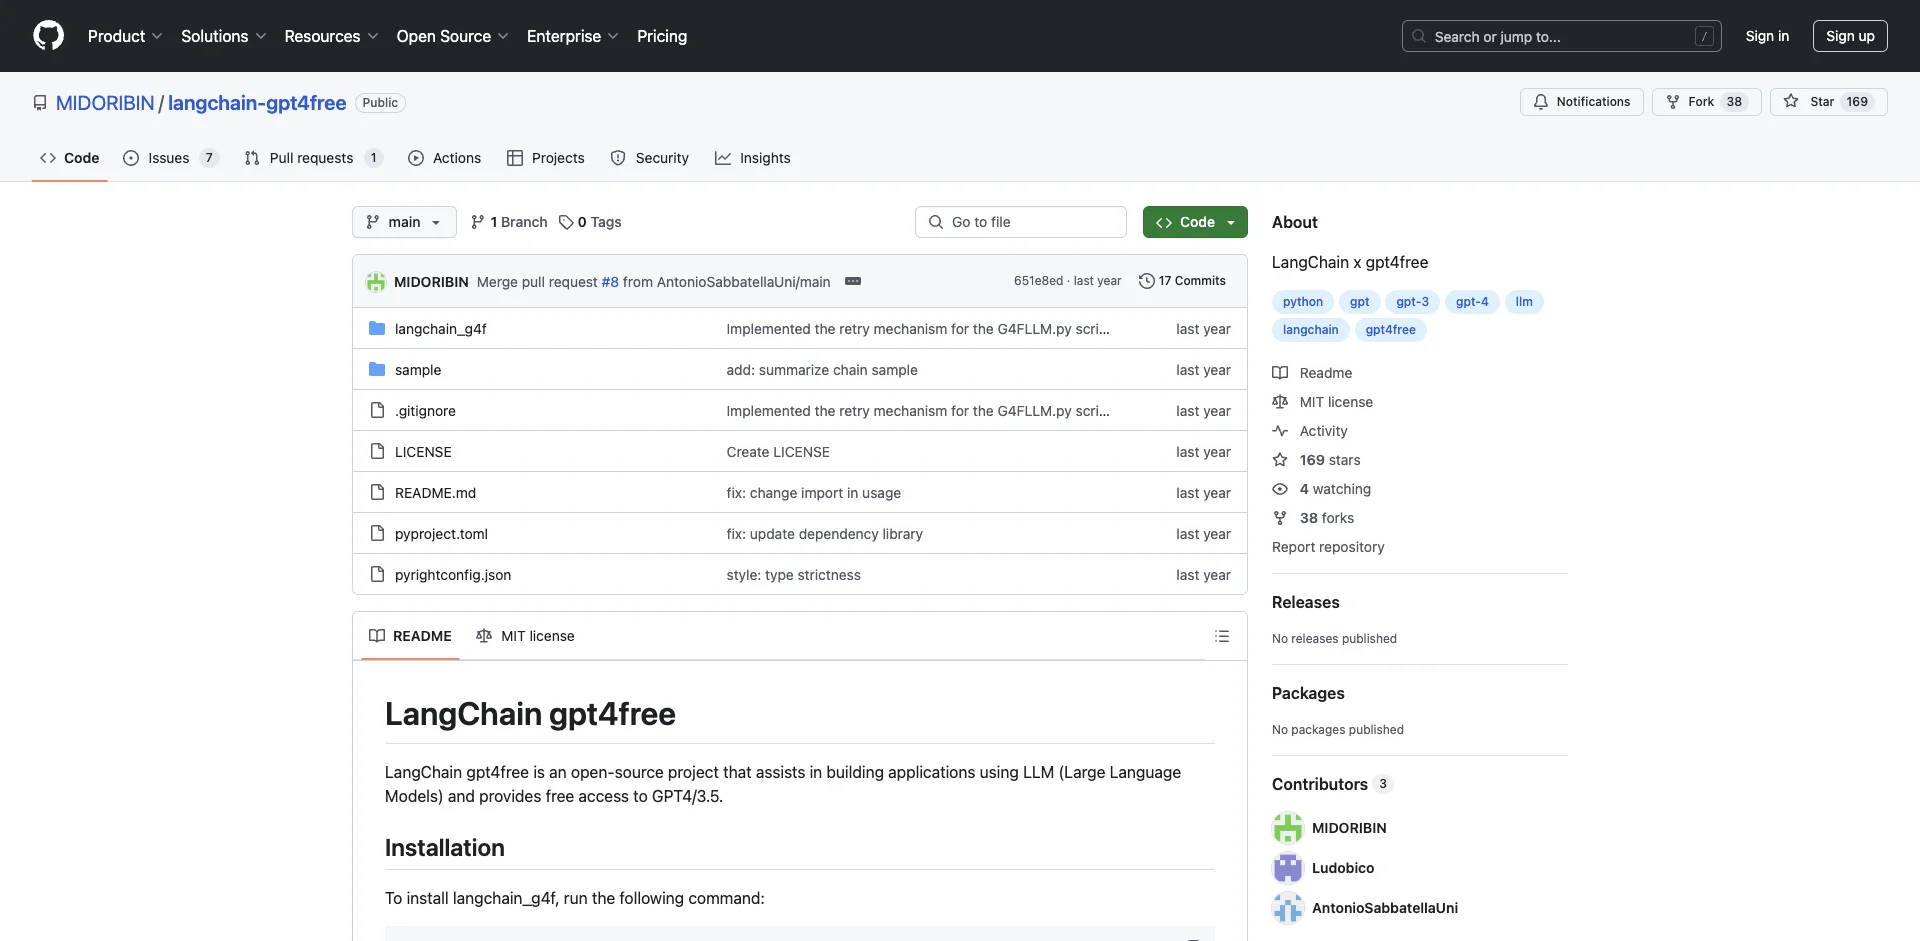This screenshot has height=941, width=1920.
Task: Open Ludobico contributor avatar
Action: 1288,868
